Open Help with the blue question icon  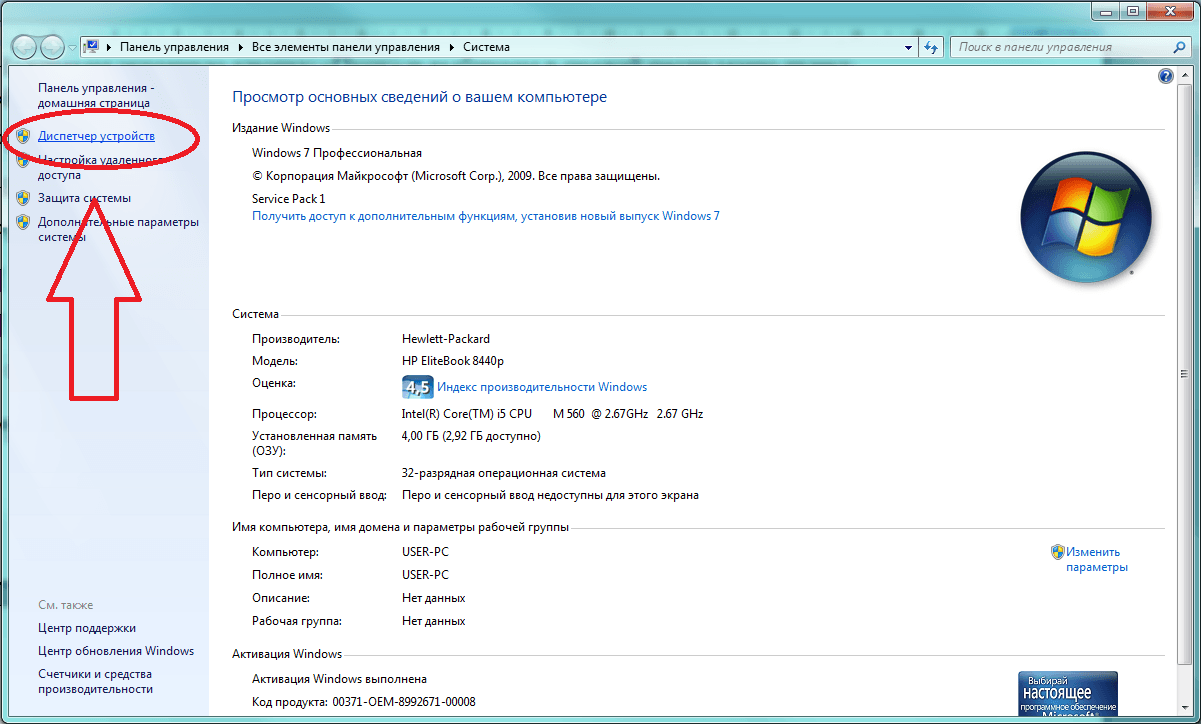[1165, 76]
